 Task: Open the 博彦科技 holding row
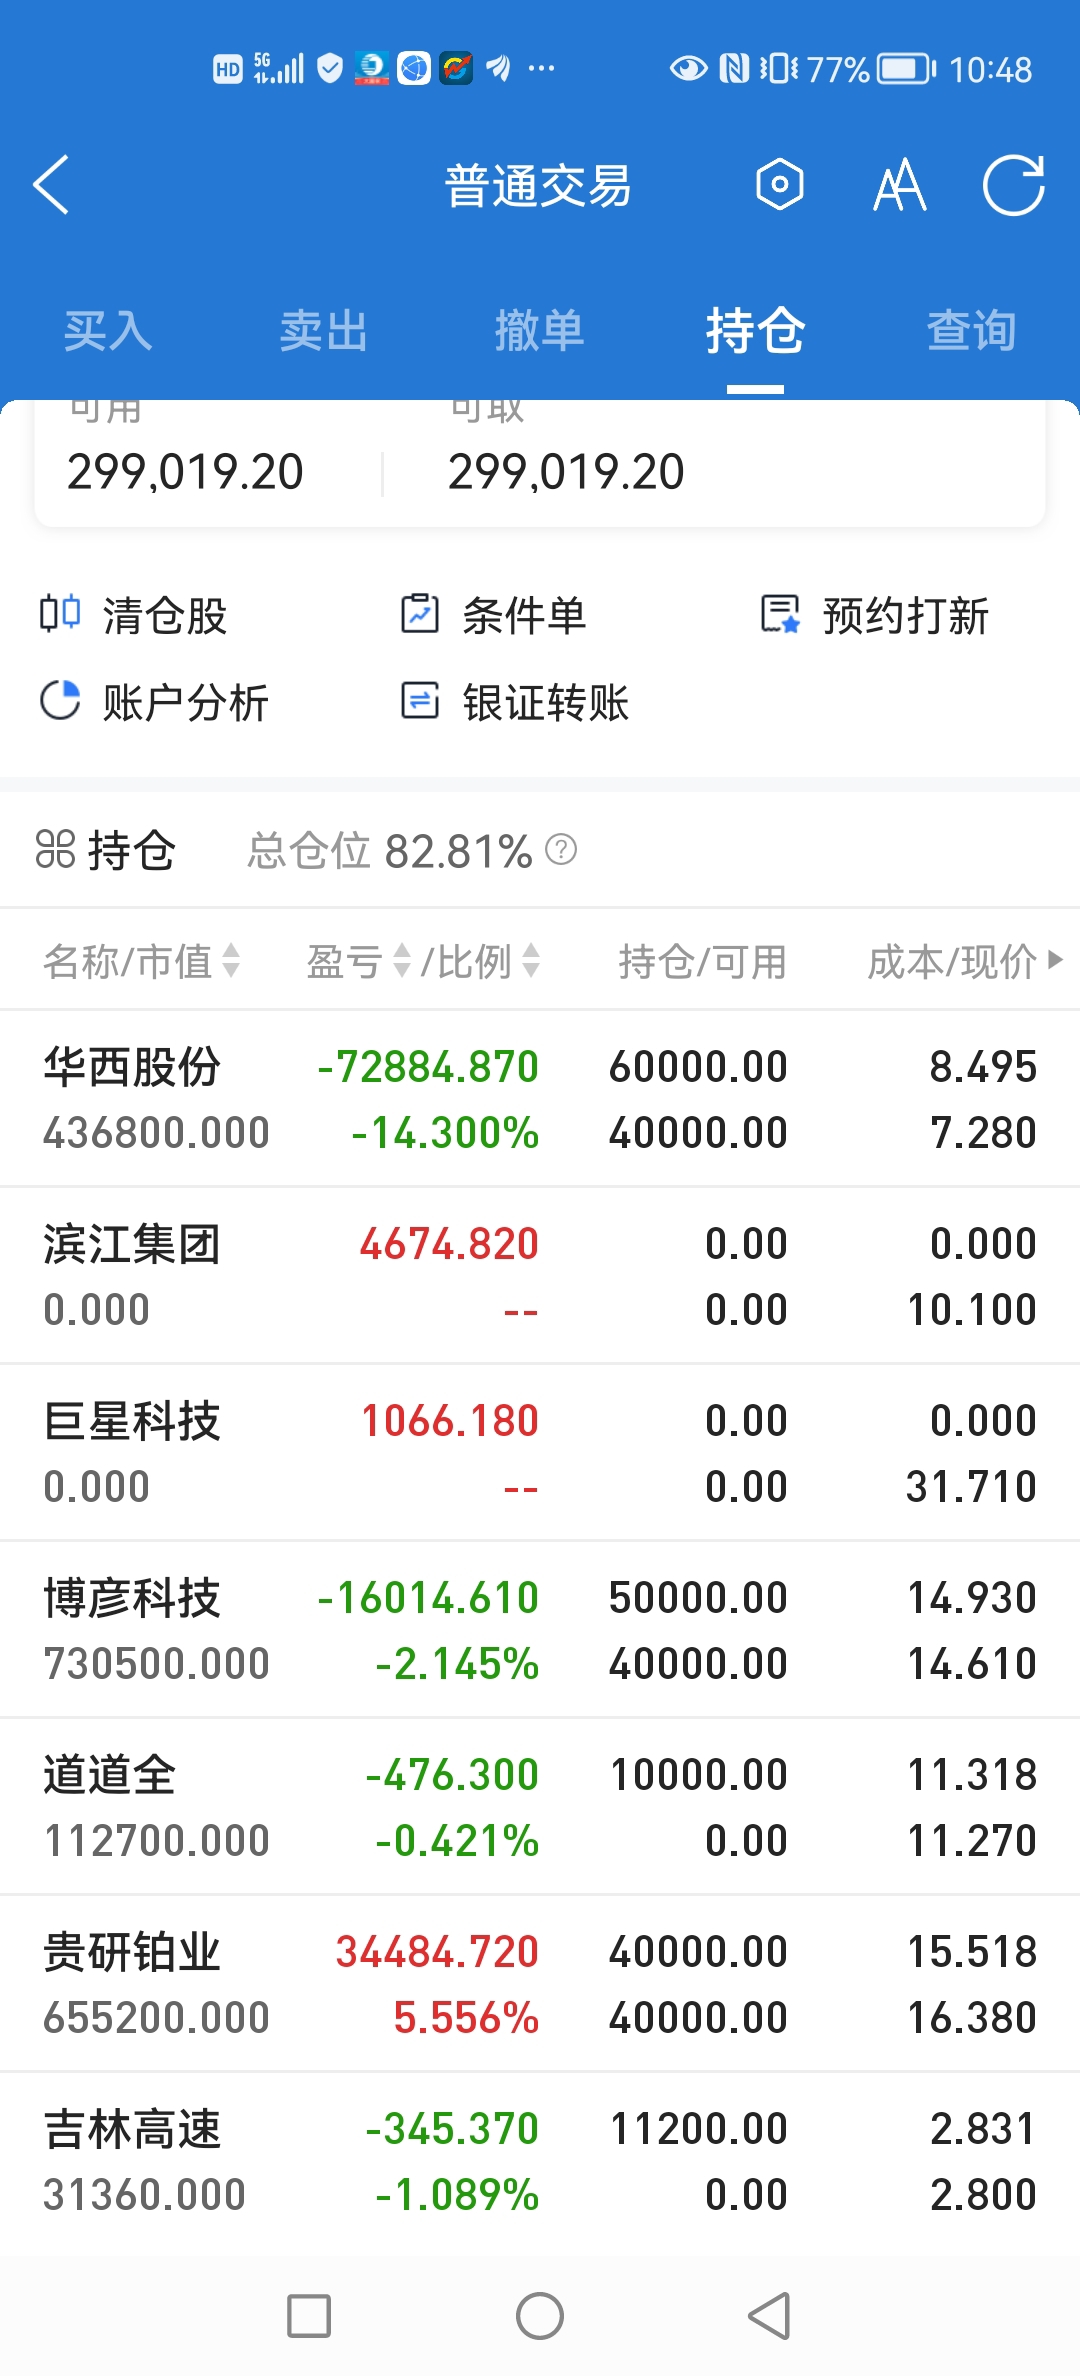tap(540, 1630)
